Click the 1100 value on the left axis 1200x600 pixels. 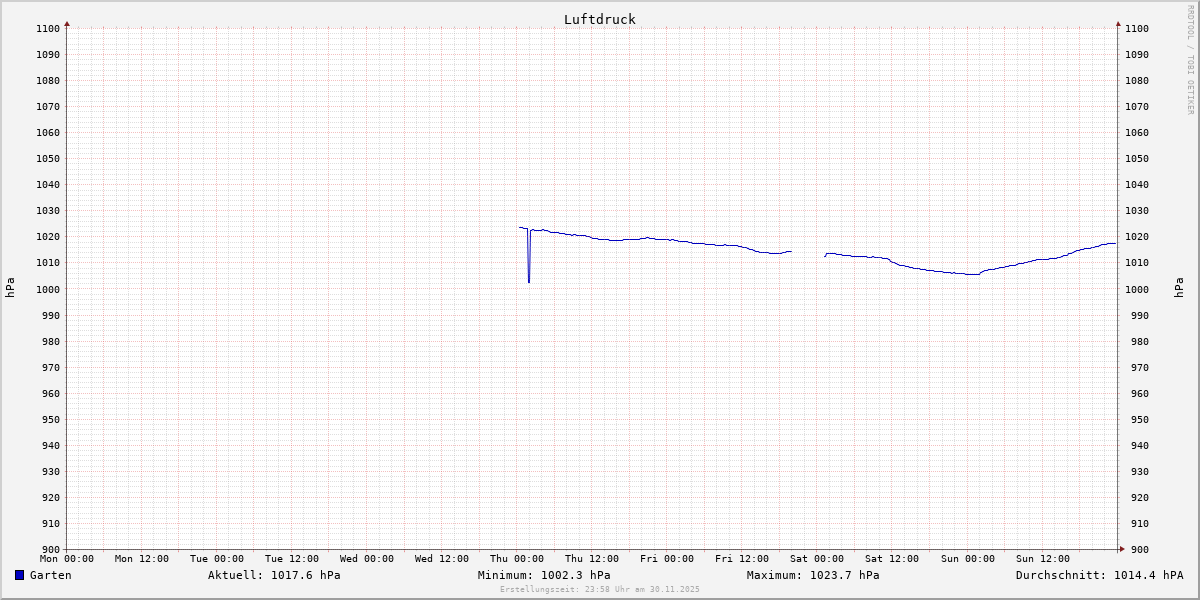(49, 28)
